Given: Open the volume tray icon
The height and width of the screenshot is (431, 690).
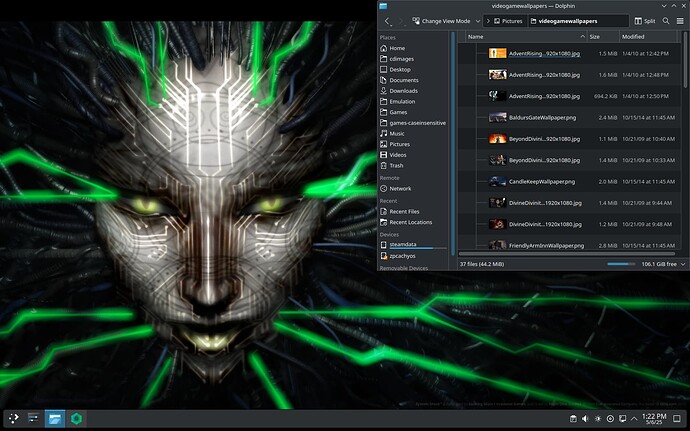Looking at the screenshot, I should (585, 419).
